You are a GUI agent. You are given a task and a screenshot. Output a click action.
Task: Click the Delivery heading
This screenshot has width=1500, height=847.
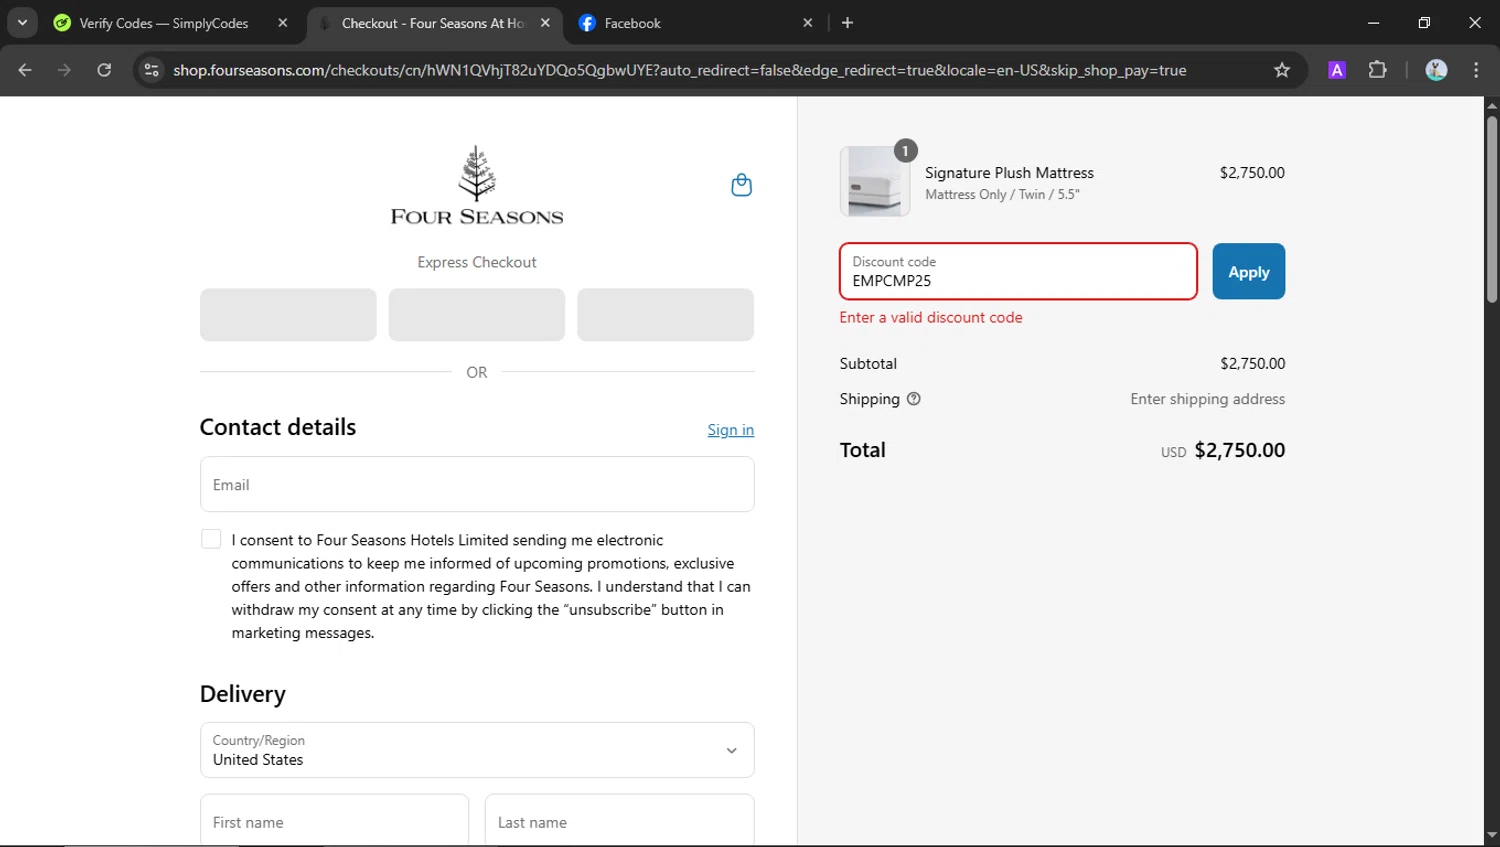[243, 694]
